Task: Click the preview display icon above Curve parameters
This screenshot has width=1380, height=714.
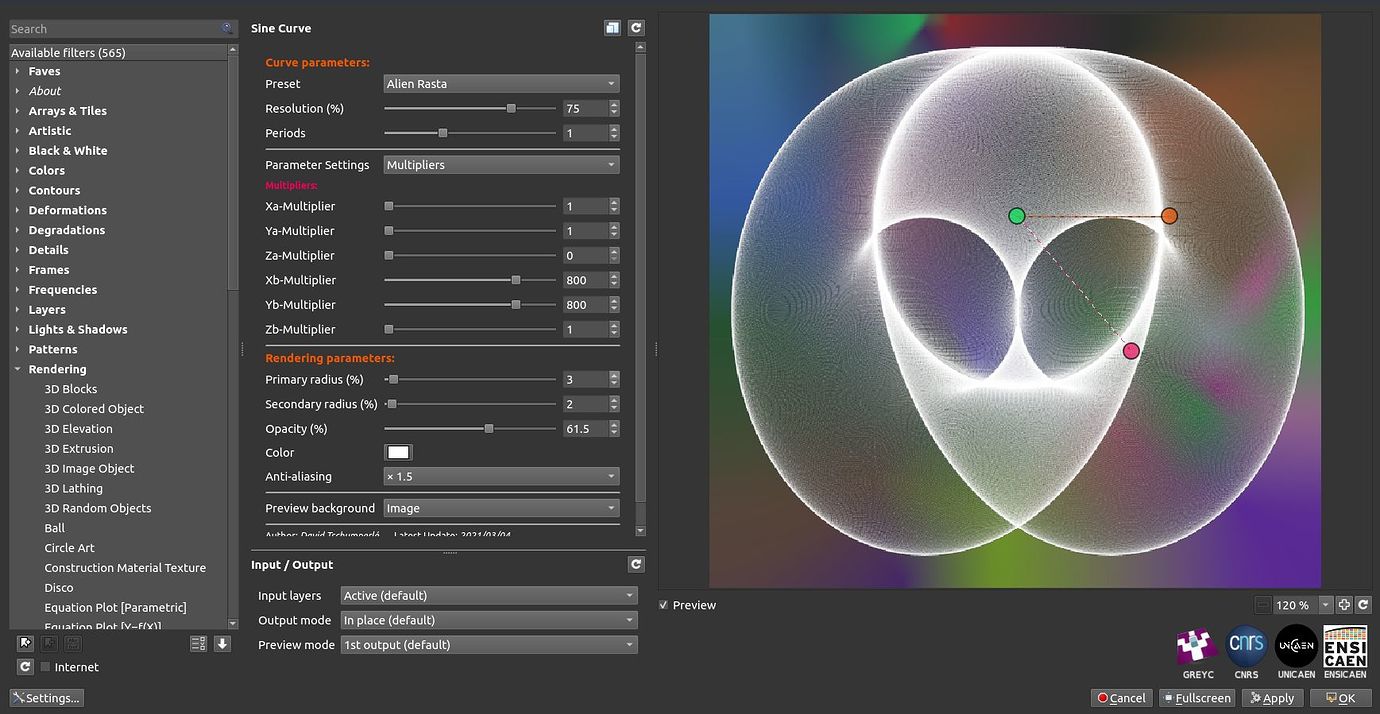Action: [612, 27]
